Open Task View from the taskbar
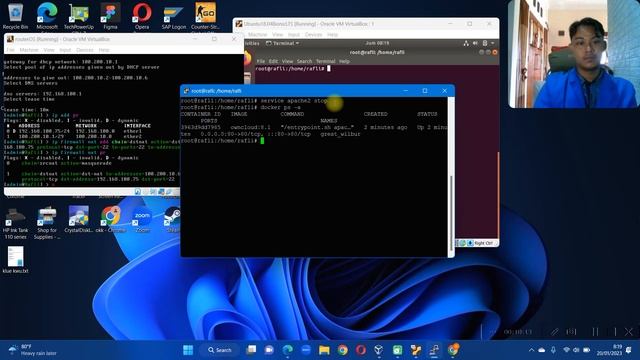 coord(251,350)
